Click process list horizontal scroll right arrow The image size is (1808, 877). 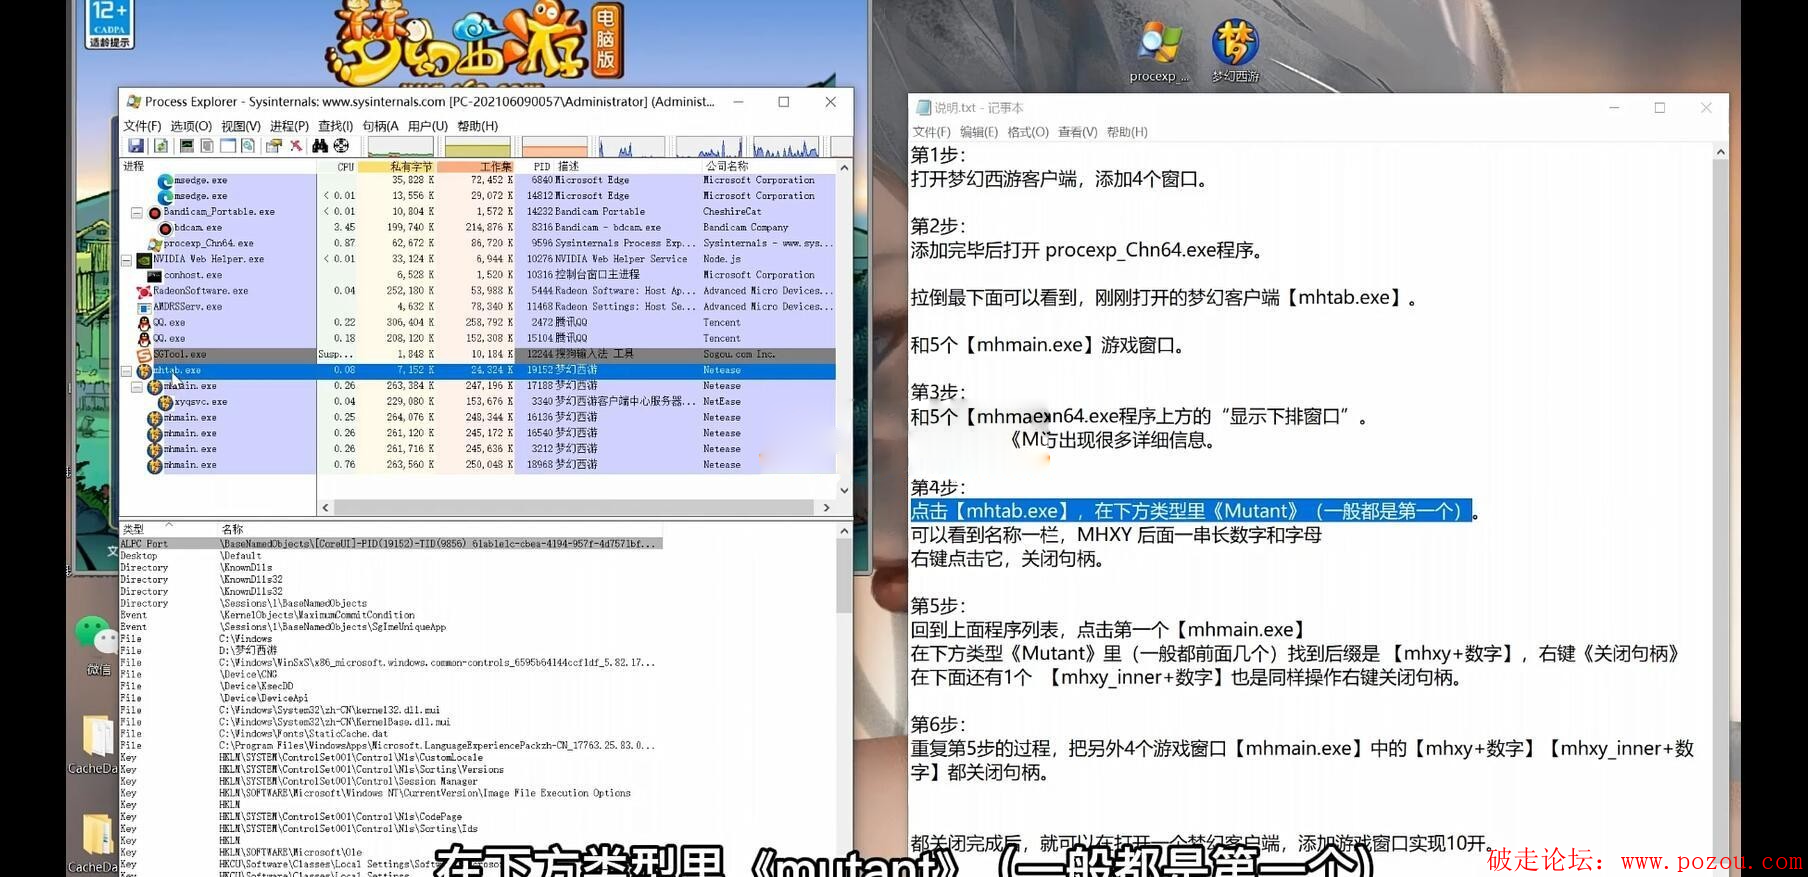[826, 508]
